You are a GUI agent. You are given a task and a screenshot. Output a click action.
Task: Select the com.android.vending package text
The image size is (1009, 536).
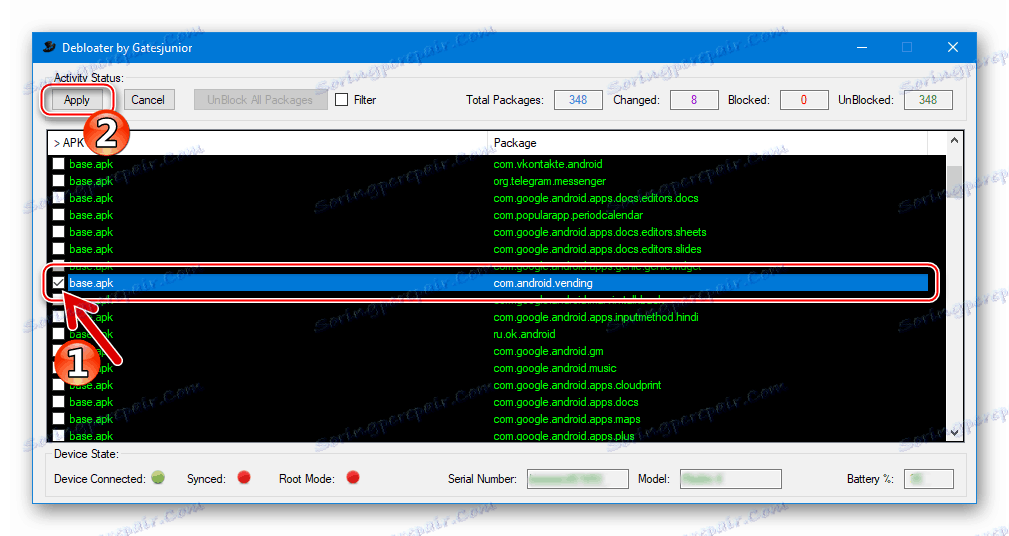(543, 283)
